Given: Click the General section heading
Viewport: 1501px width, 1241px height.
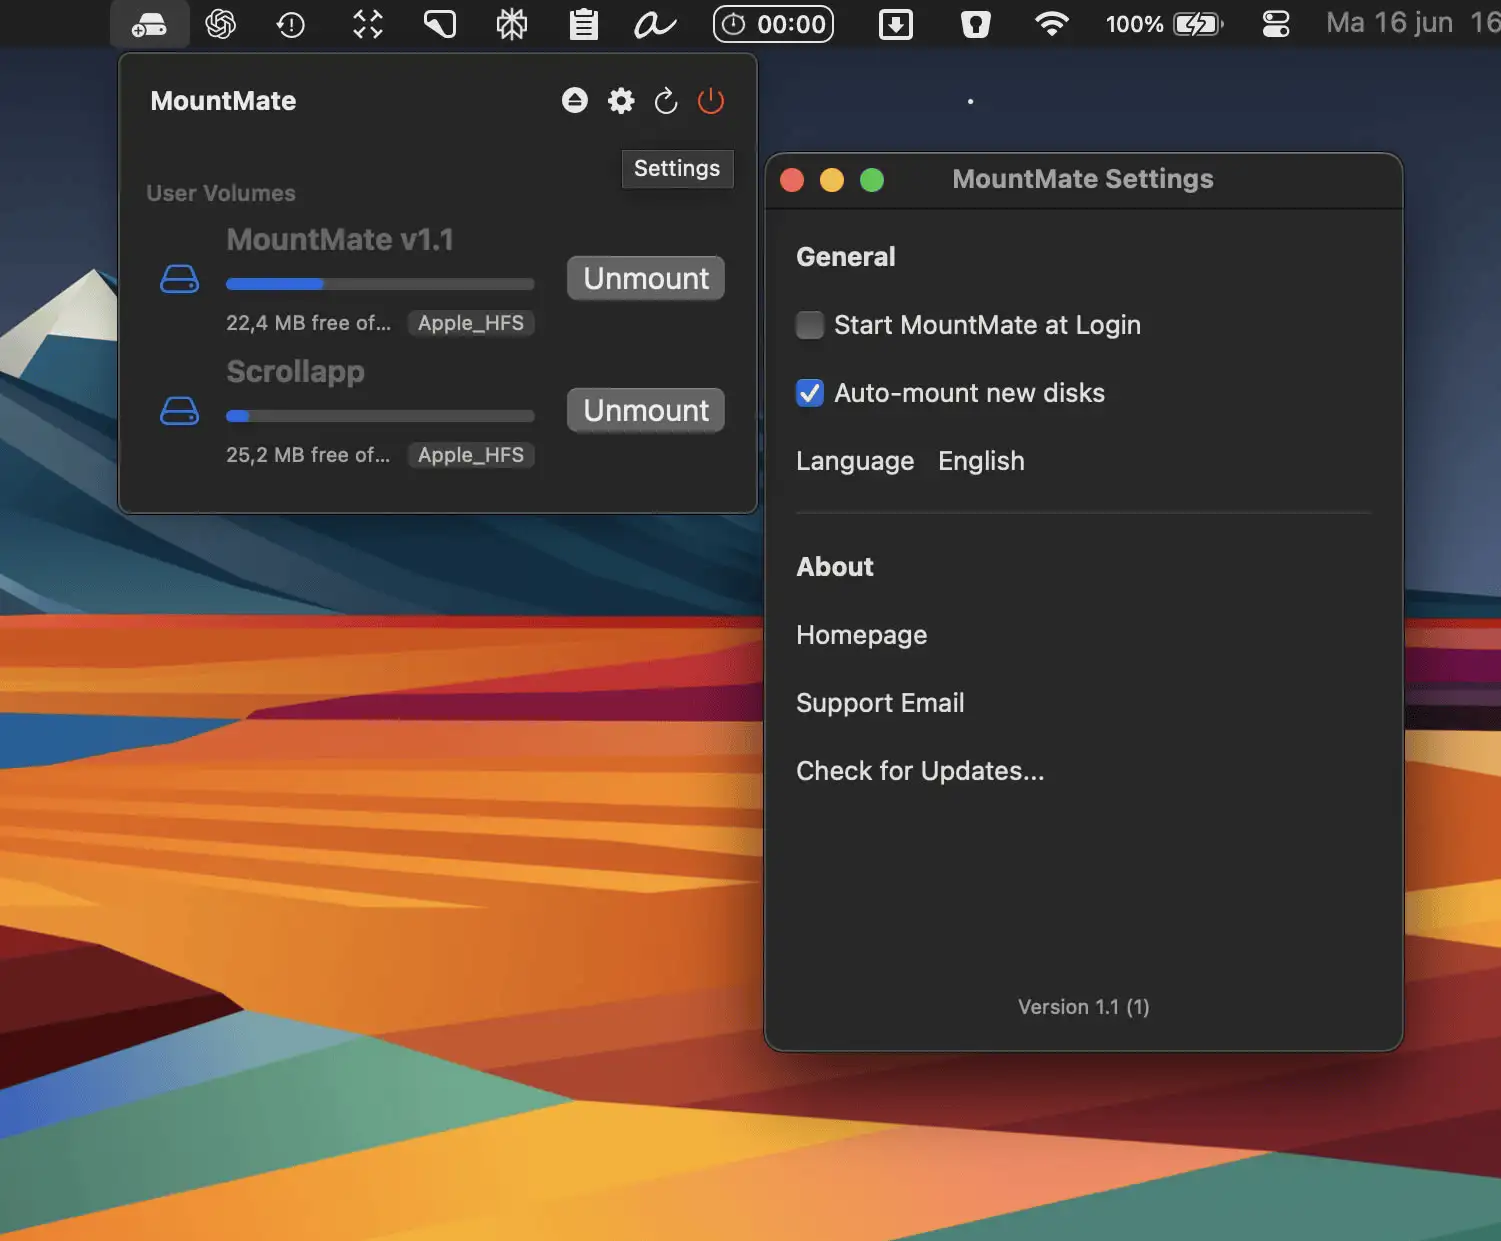Looking at the screenshot, I should pos(846,257).
